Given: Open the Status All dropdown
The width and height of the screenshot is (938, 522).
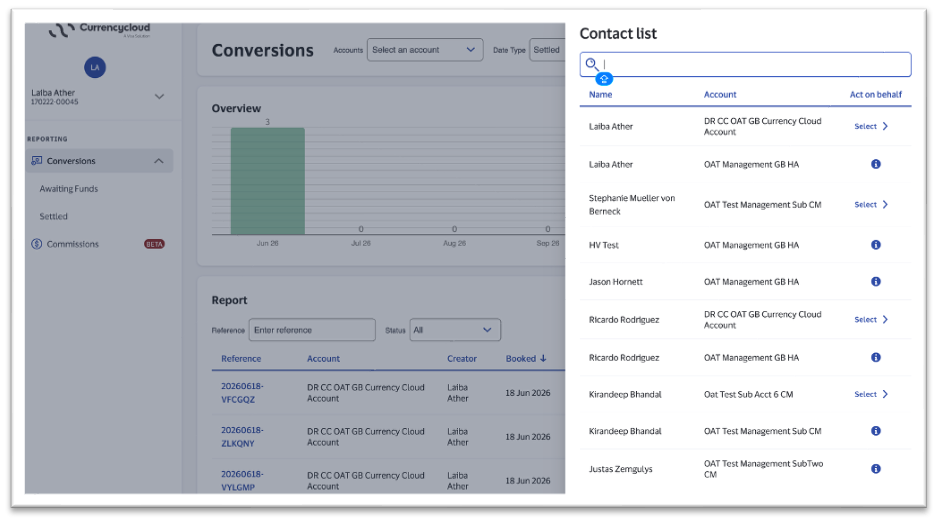Looking at the screenshot, I should [x=455, y=330].
